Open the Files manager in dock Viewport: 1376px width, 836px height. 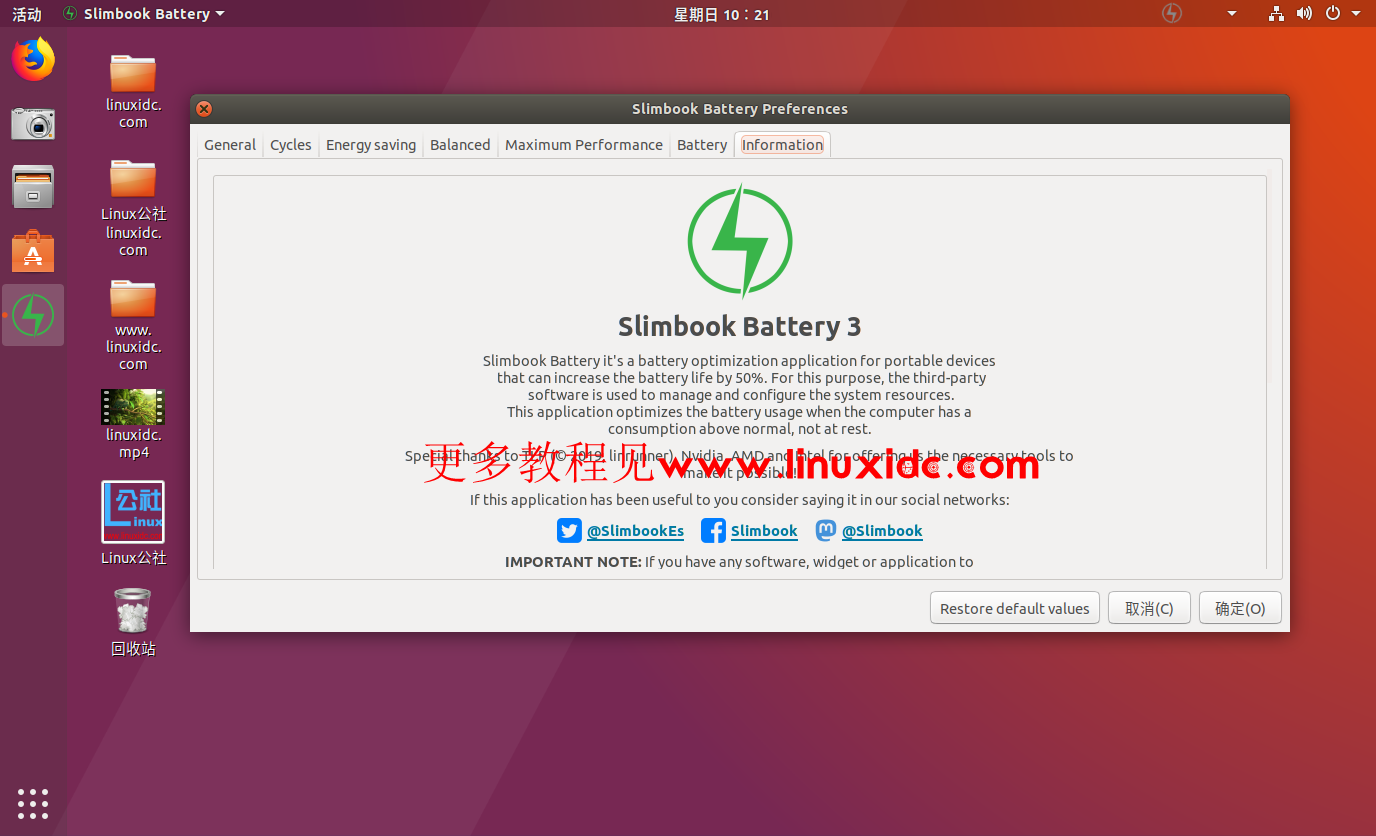tap(33, 187)
